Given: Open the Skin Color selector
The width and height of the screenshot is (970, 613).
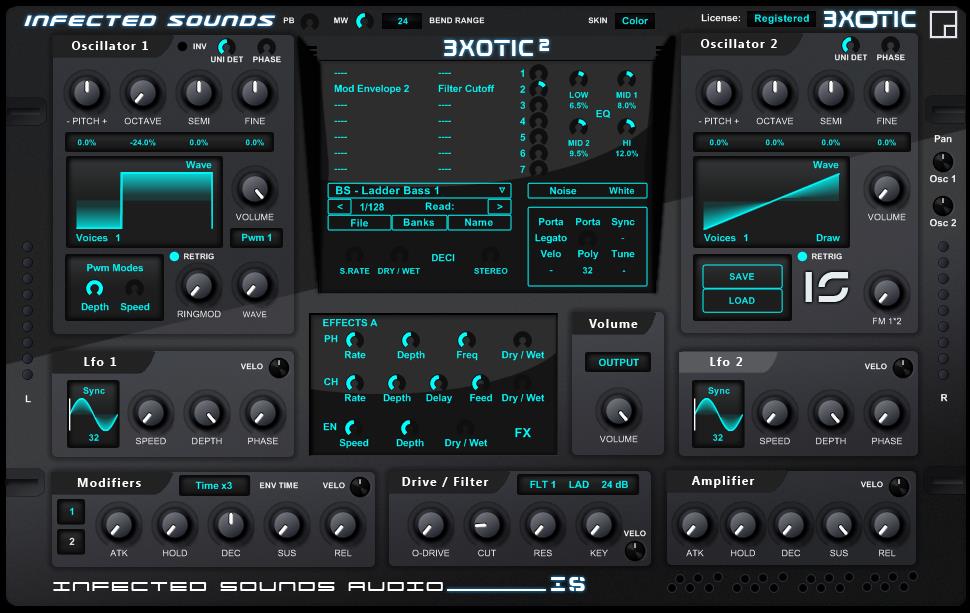Looking at the screenshot, I should coord(635,20).
